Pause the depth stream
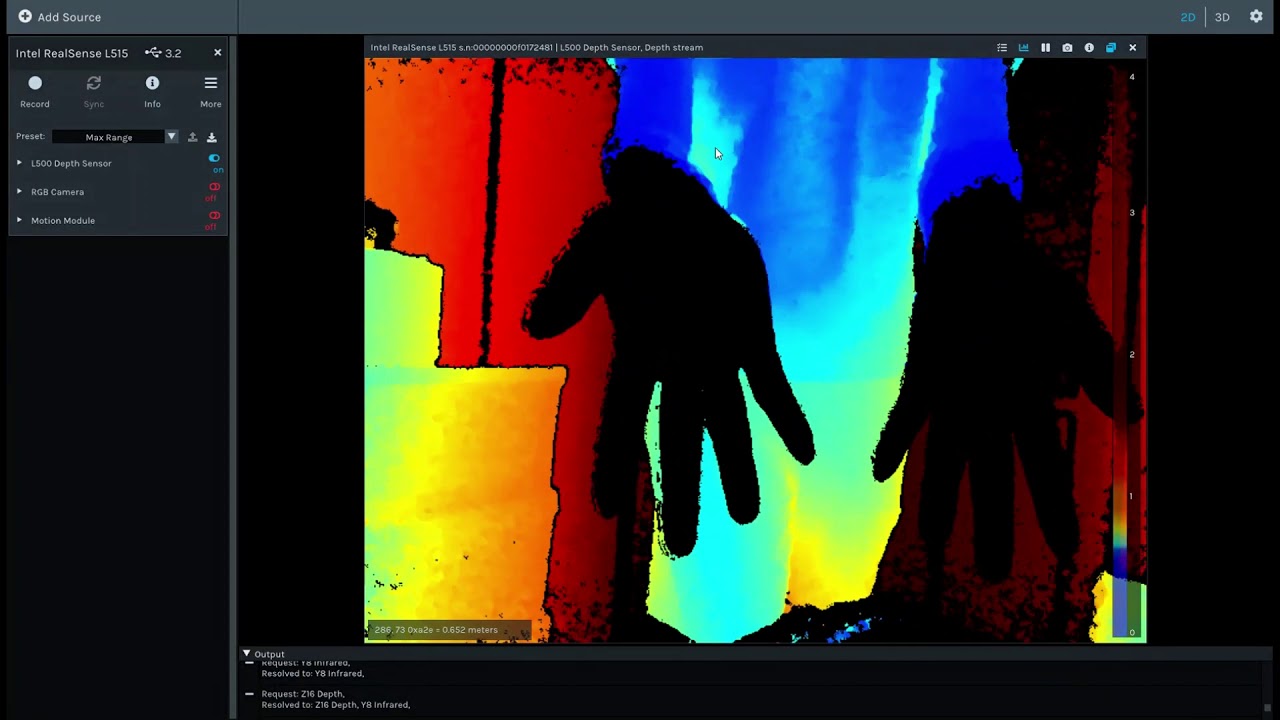 point(1045,48)
